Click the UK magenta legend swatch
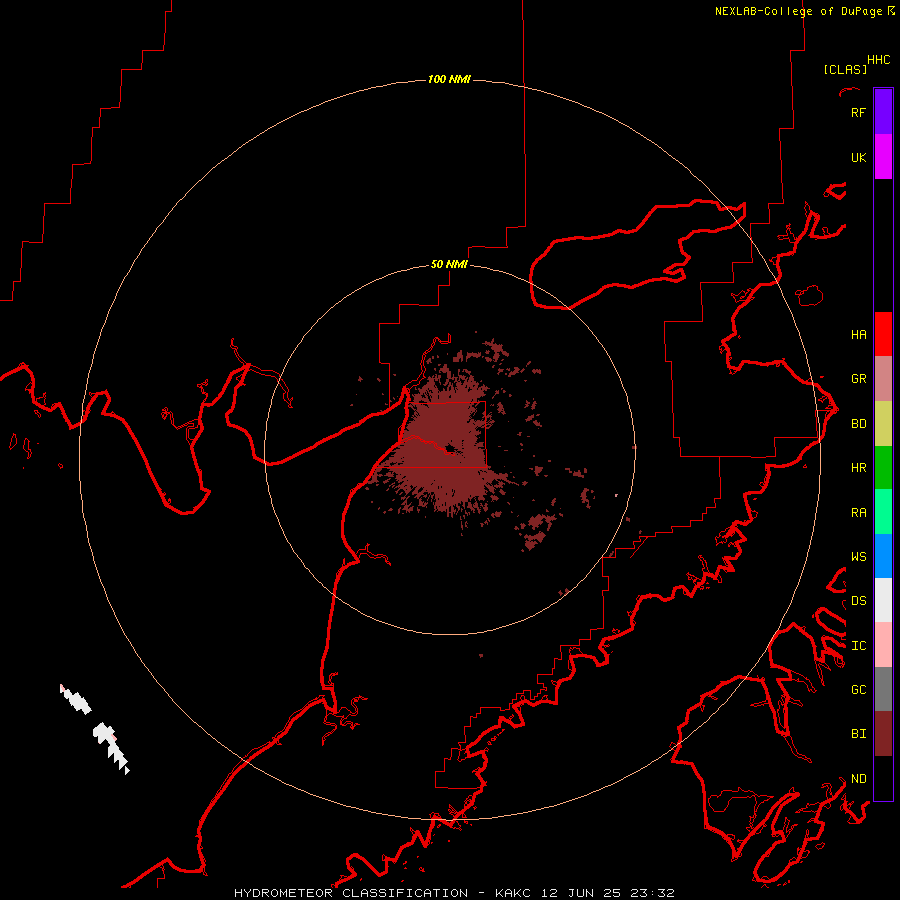This screenshot has width=900, height=900. pyautogui.click(x=883, y=157)
